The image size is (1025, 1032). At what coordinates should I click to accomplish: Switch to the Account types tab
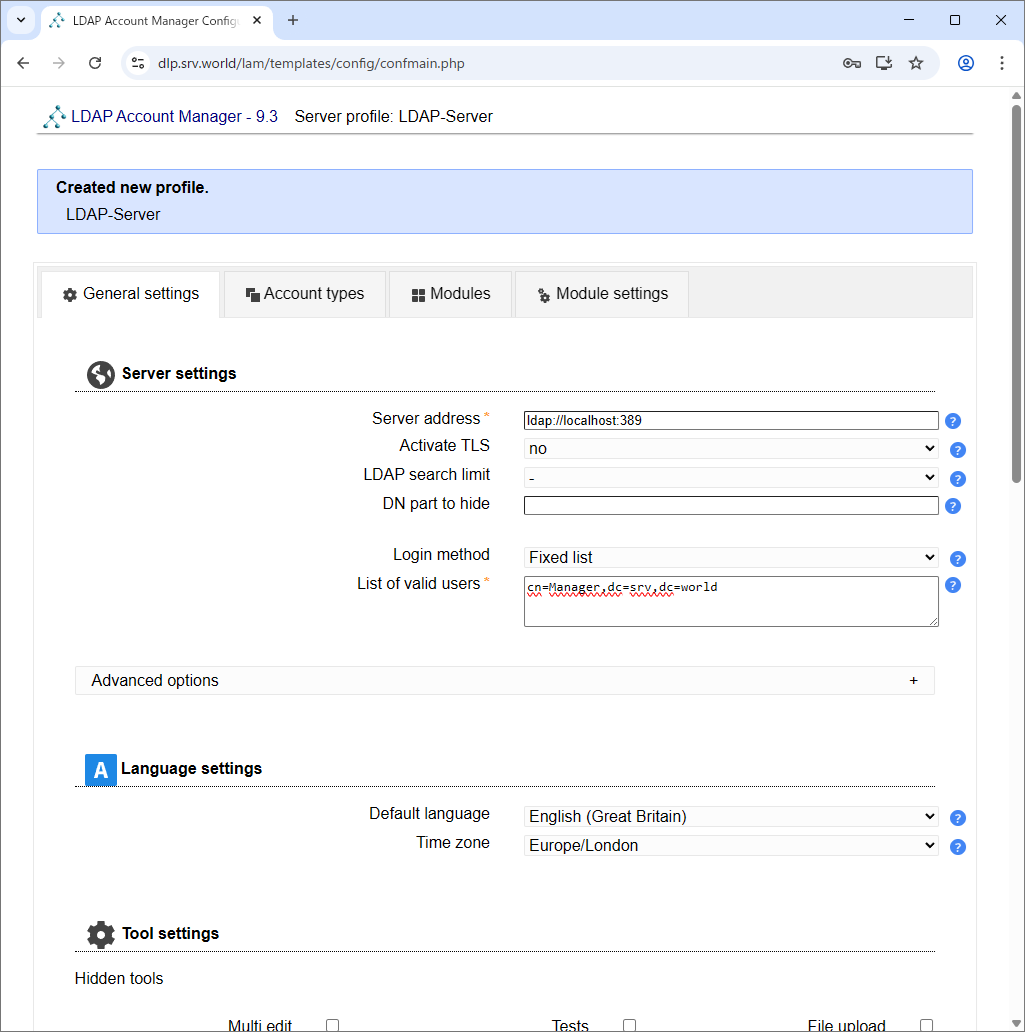tap(305, 294)
